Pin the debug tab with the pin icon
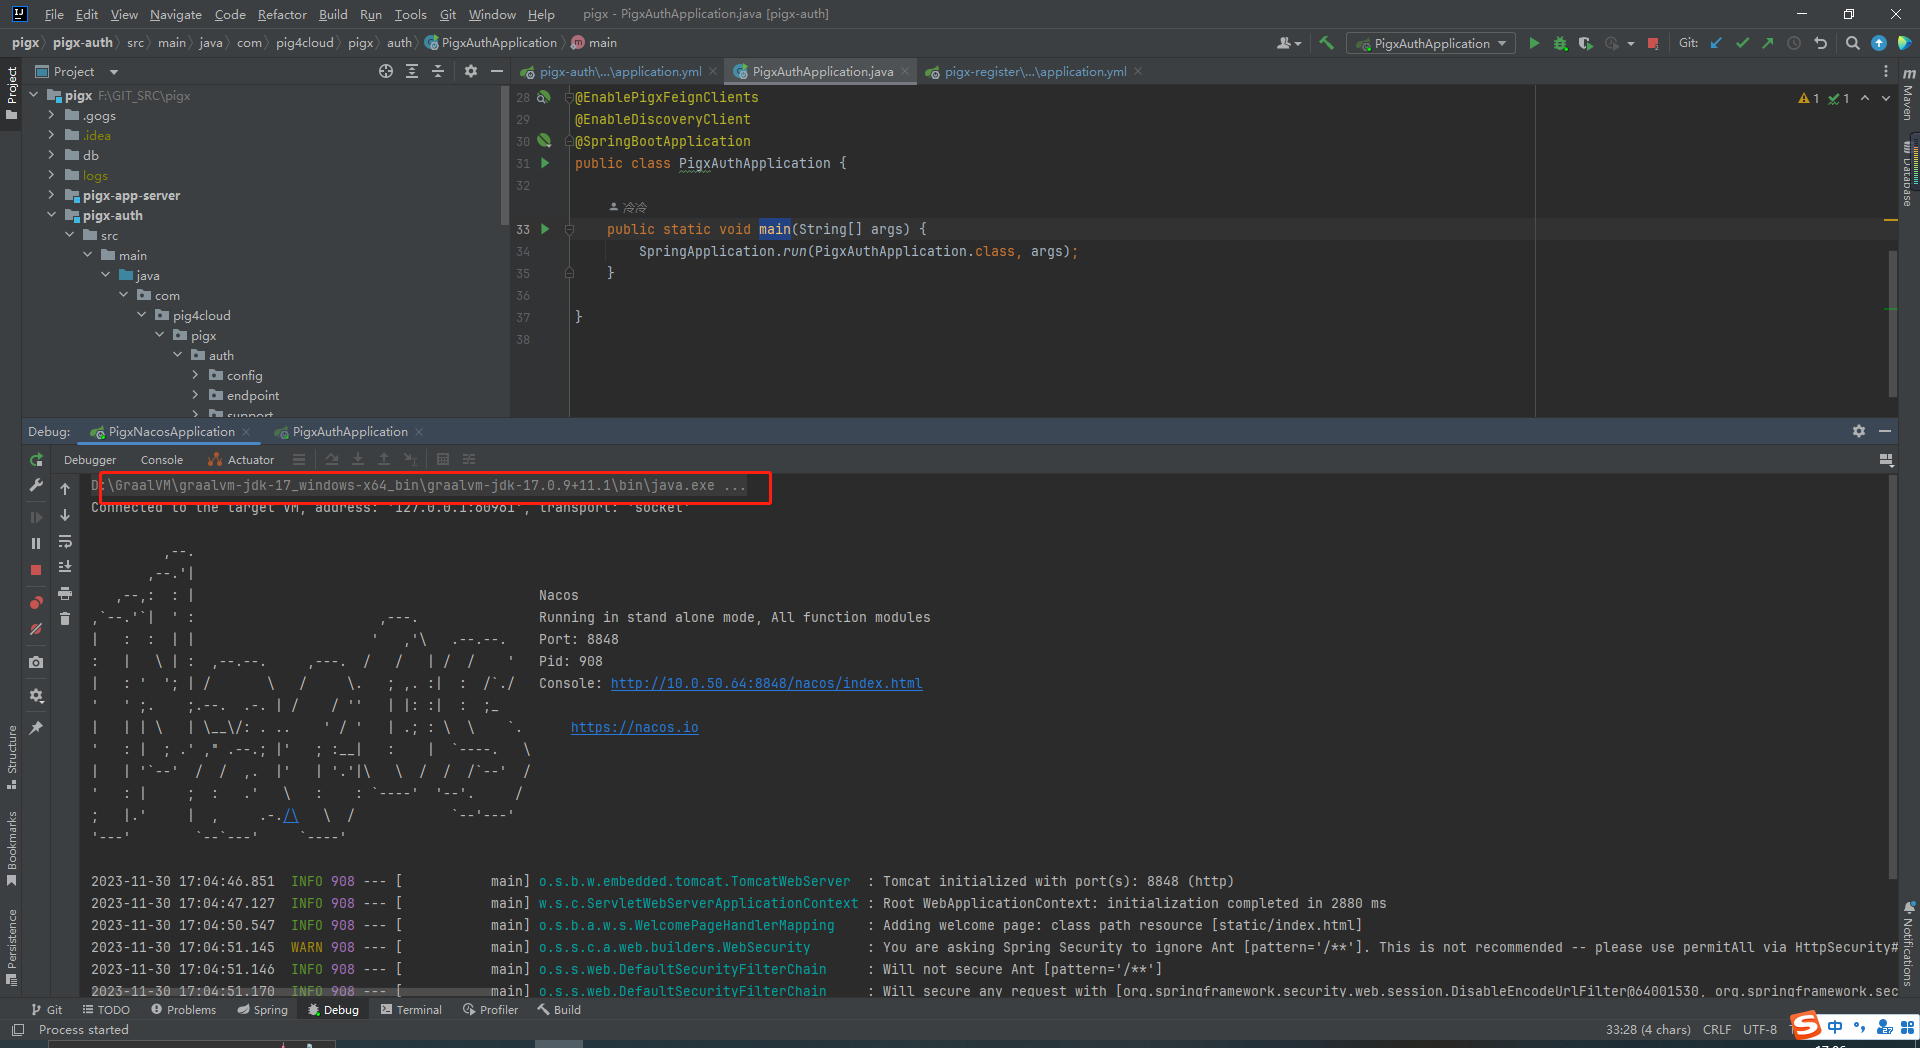Viewport: 1920px width, 1048px height. [x=36, y=728]
